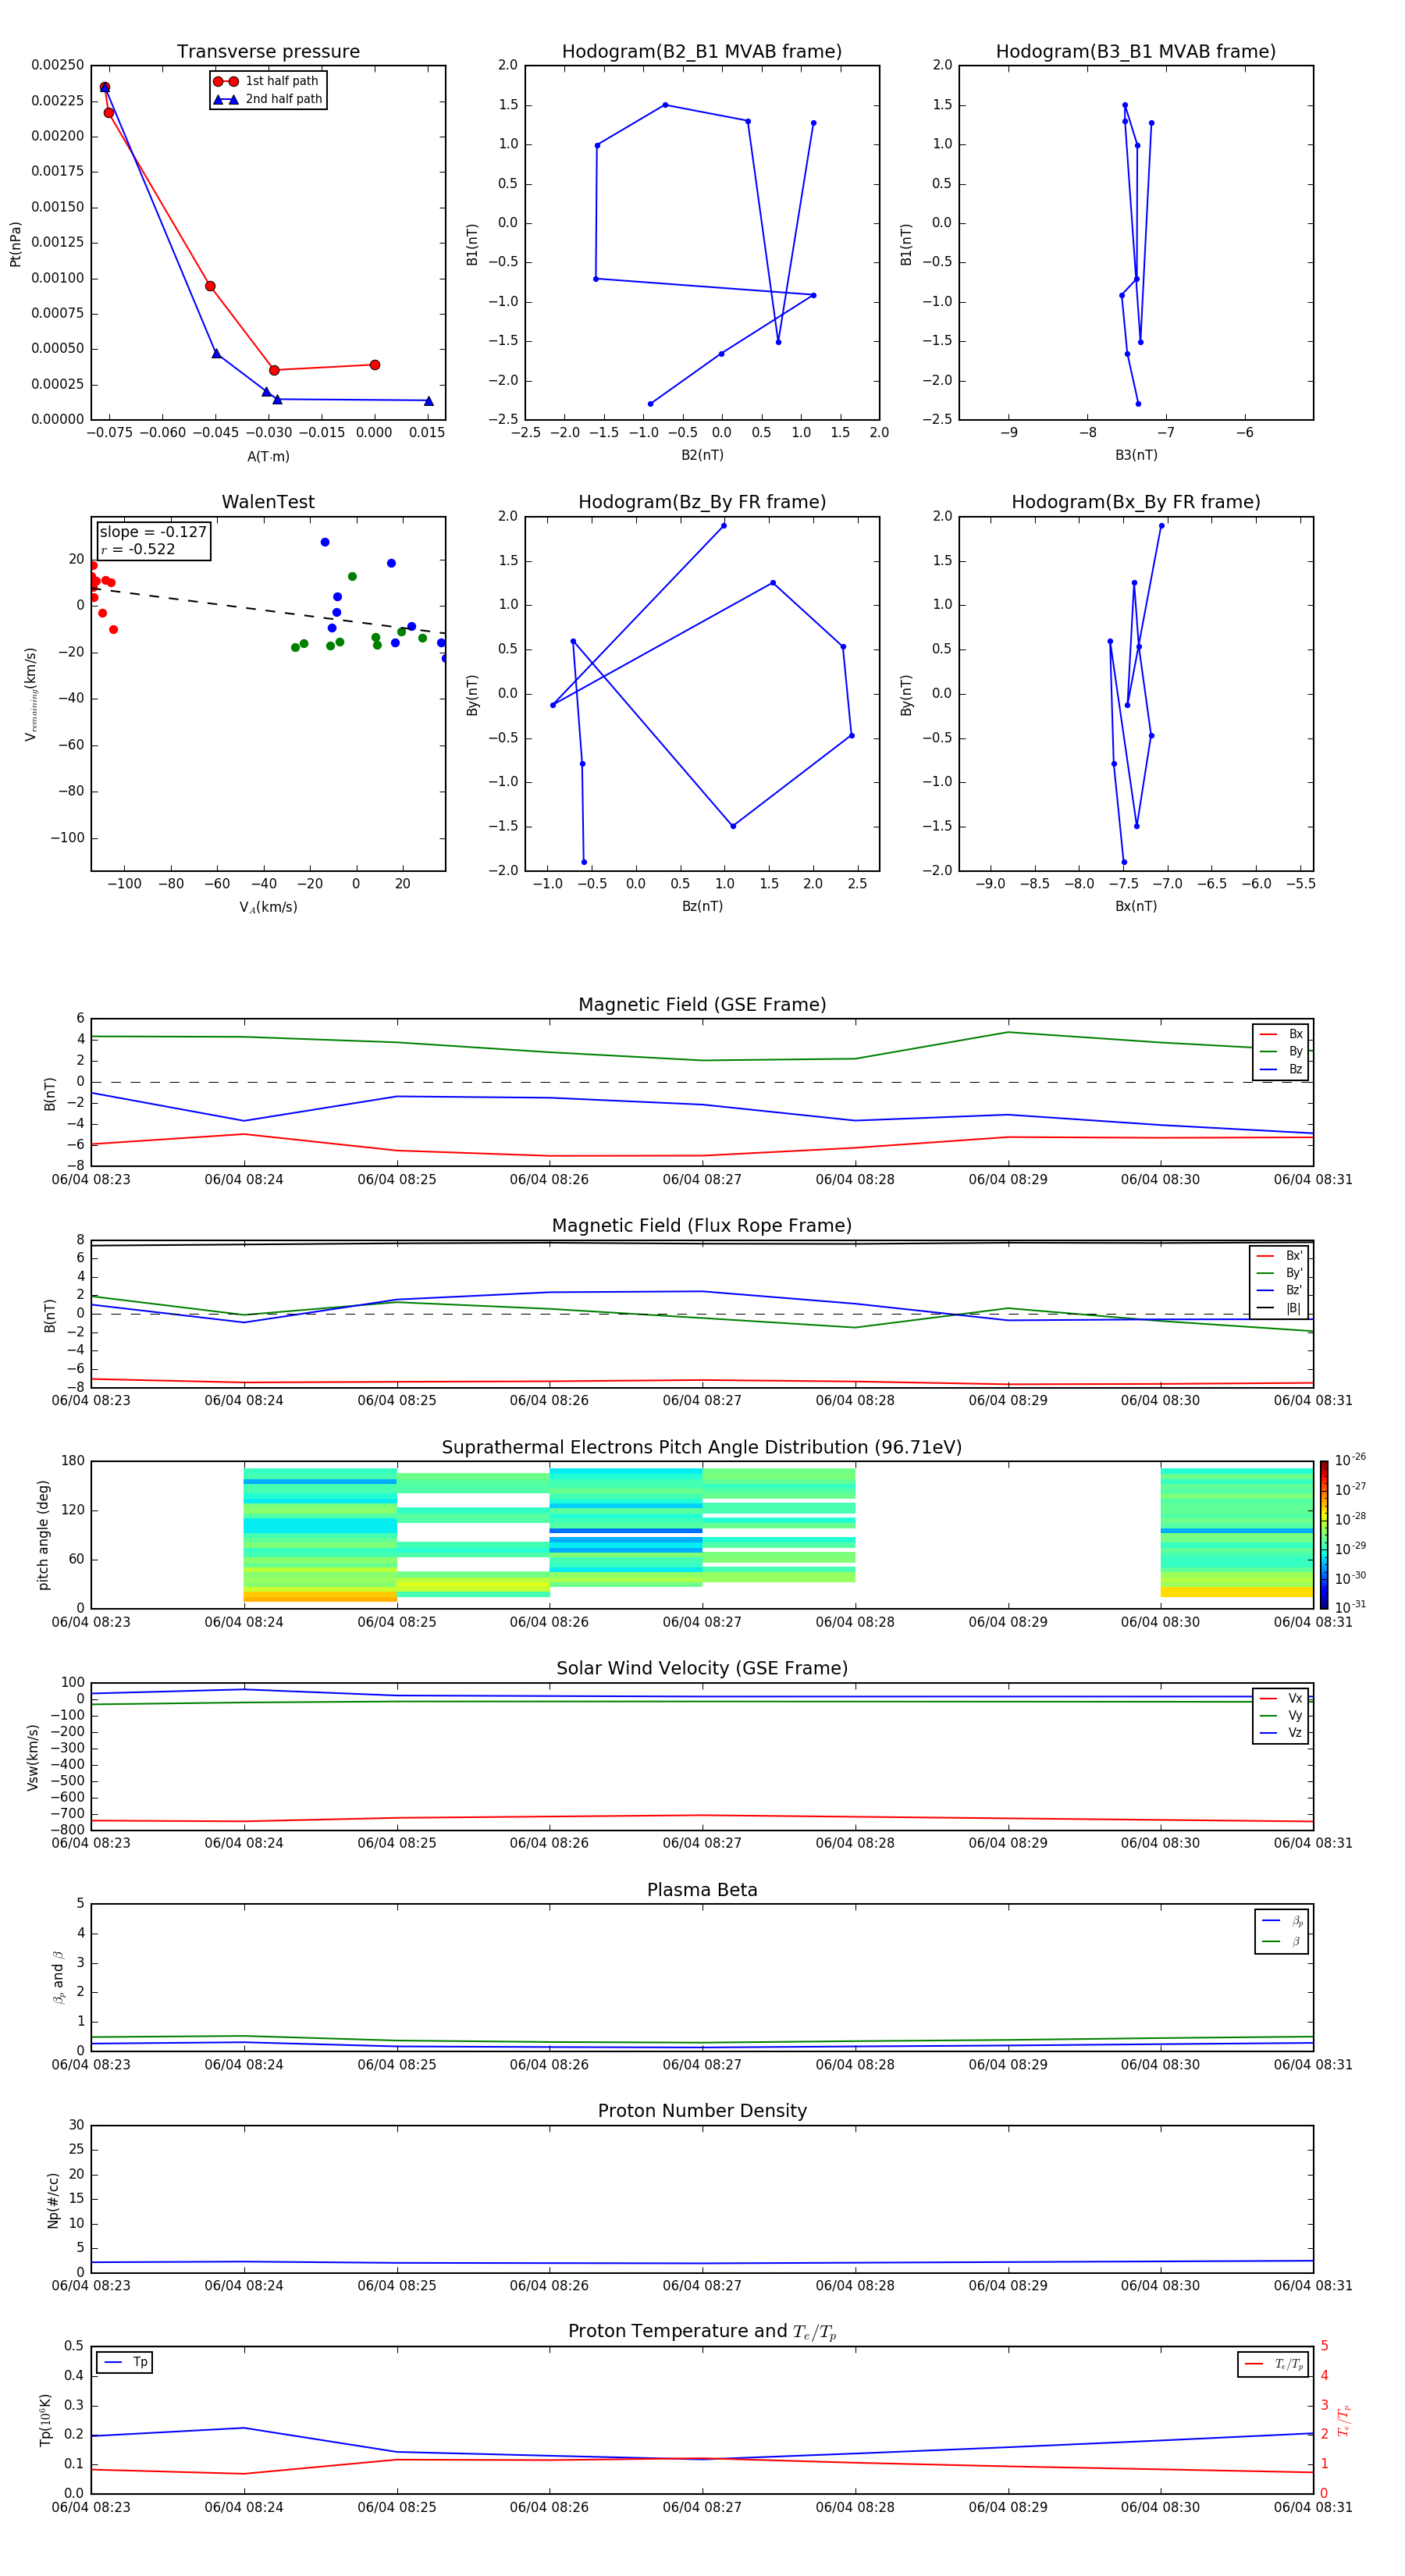Image resolution: width=1405 pixels, height=2576 pixels.
Task: Click the 'Pt(nPa)' y-axis label
Action: (x=15, y=243)
